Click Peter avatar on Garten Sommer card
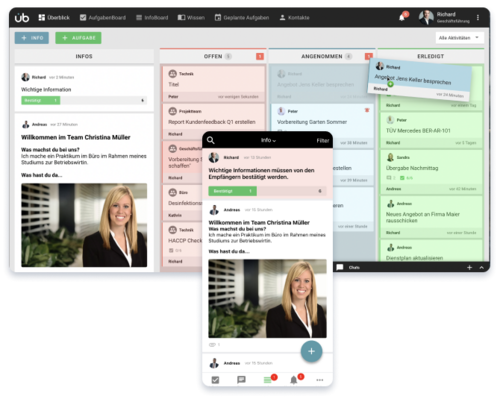Screen dimensions: 500x399 click(x=281, y=111)
